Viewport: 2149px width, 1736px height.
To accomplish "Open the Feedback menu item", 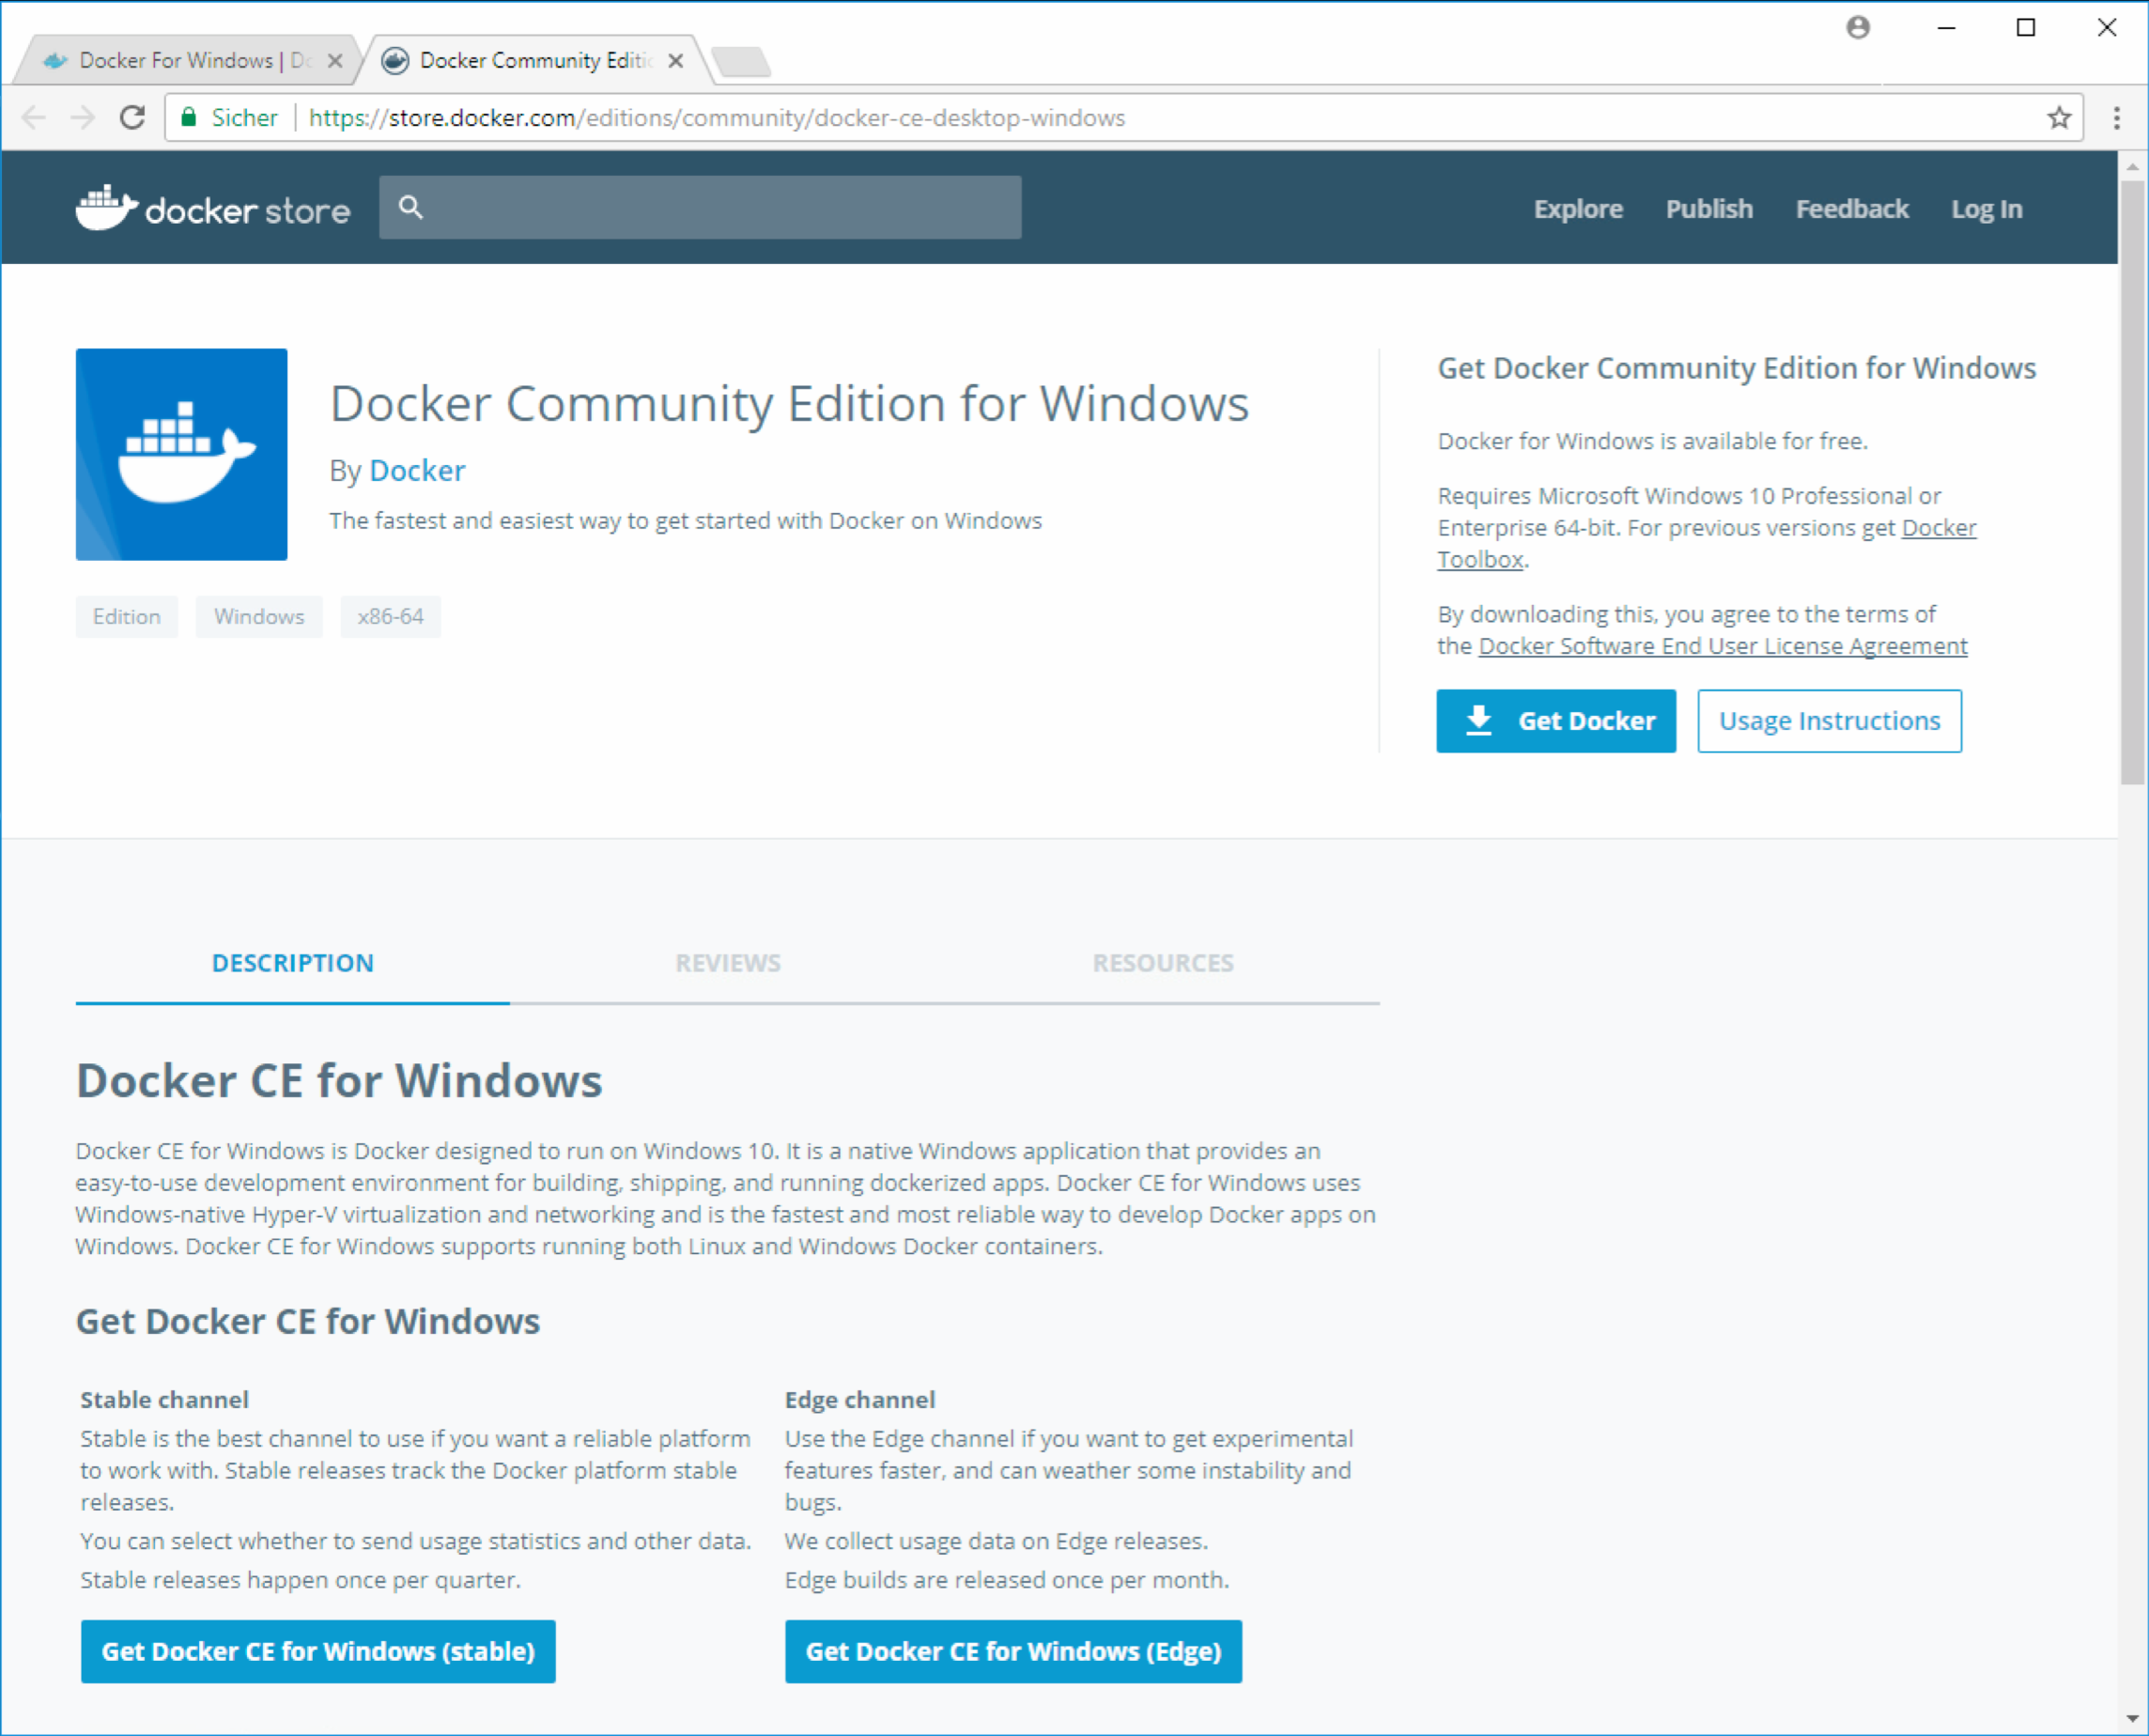I will tap(1852, 209).
